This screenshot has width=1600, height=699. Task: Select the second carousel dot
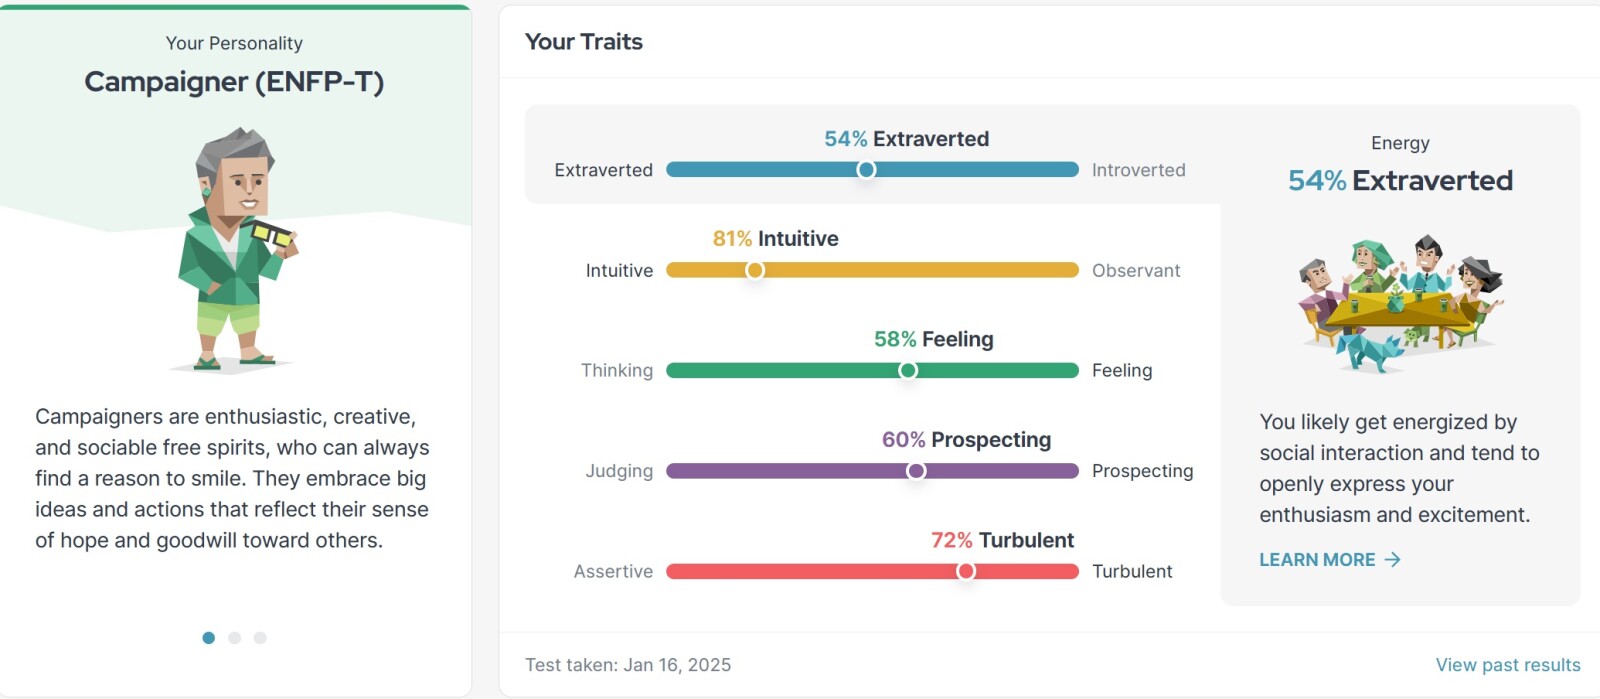234,638
